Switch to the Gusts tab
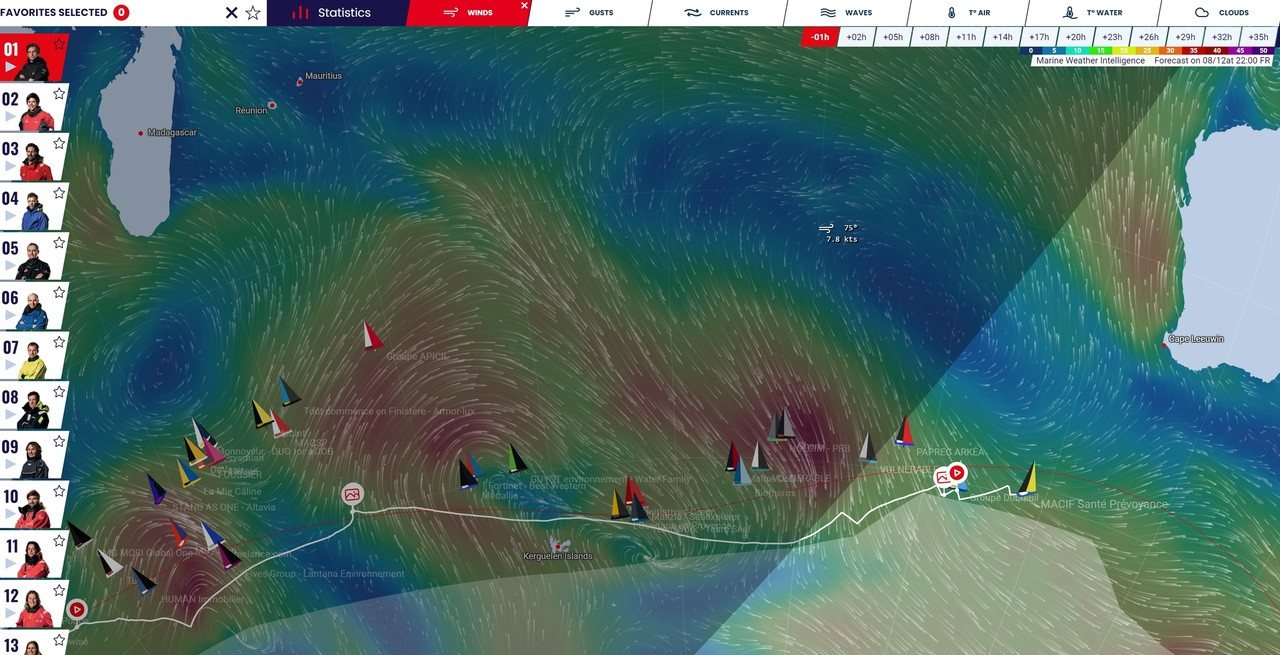 (x=590, y=13)
